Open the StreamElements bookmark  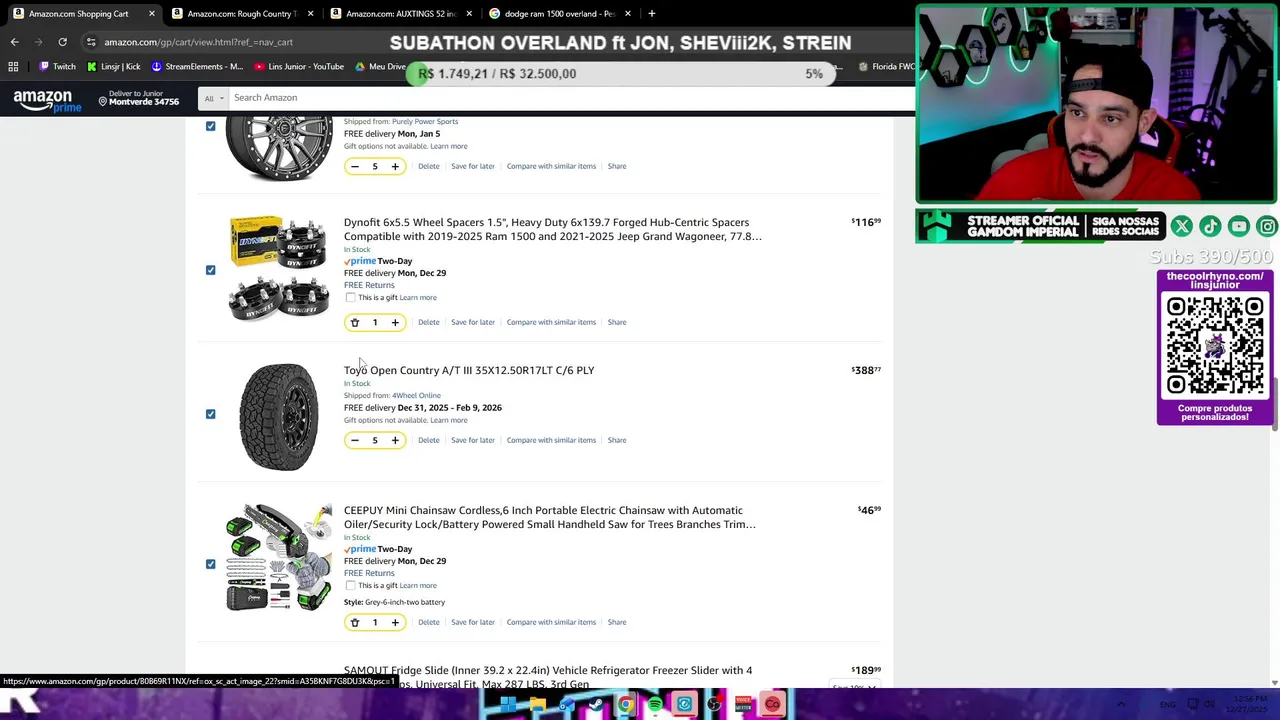pyautogui.click(x=197, y=67)
